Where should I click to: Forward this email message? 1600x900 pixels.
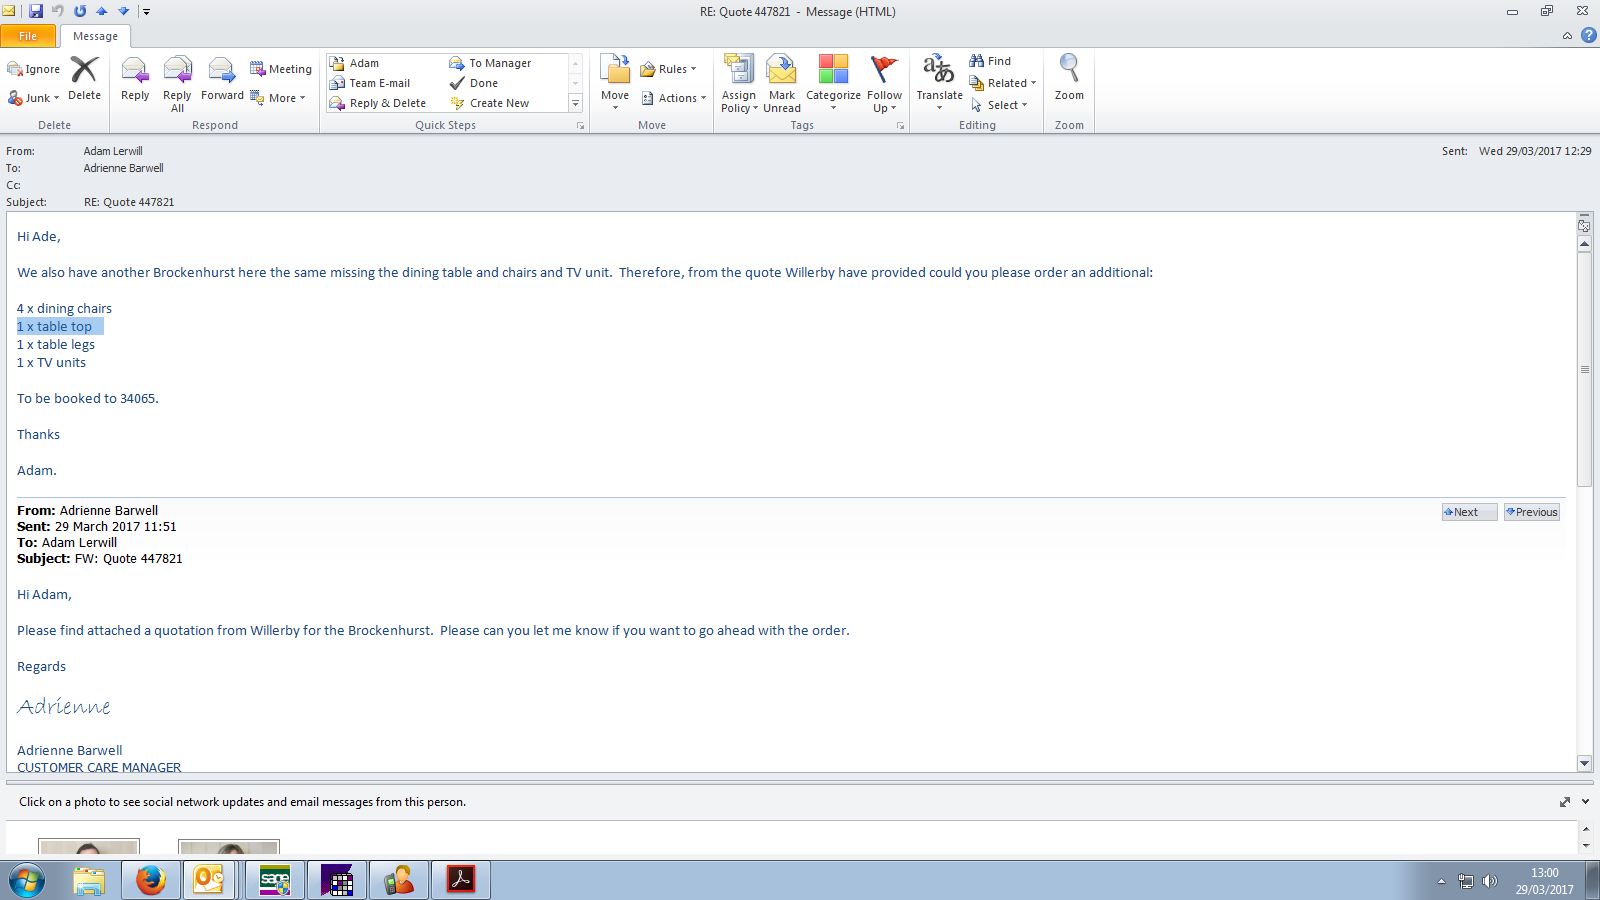[x=222, y=80]
